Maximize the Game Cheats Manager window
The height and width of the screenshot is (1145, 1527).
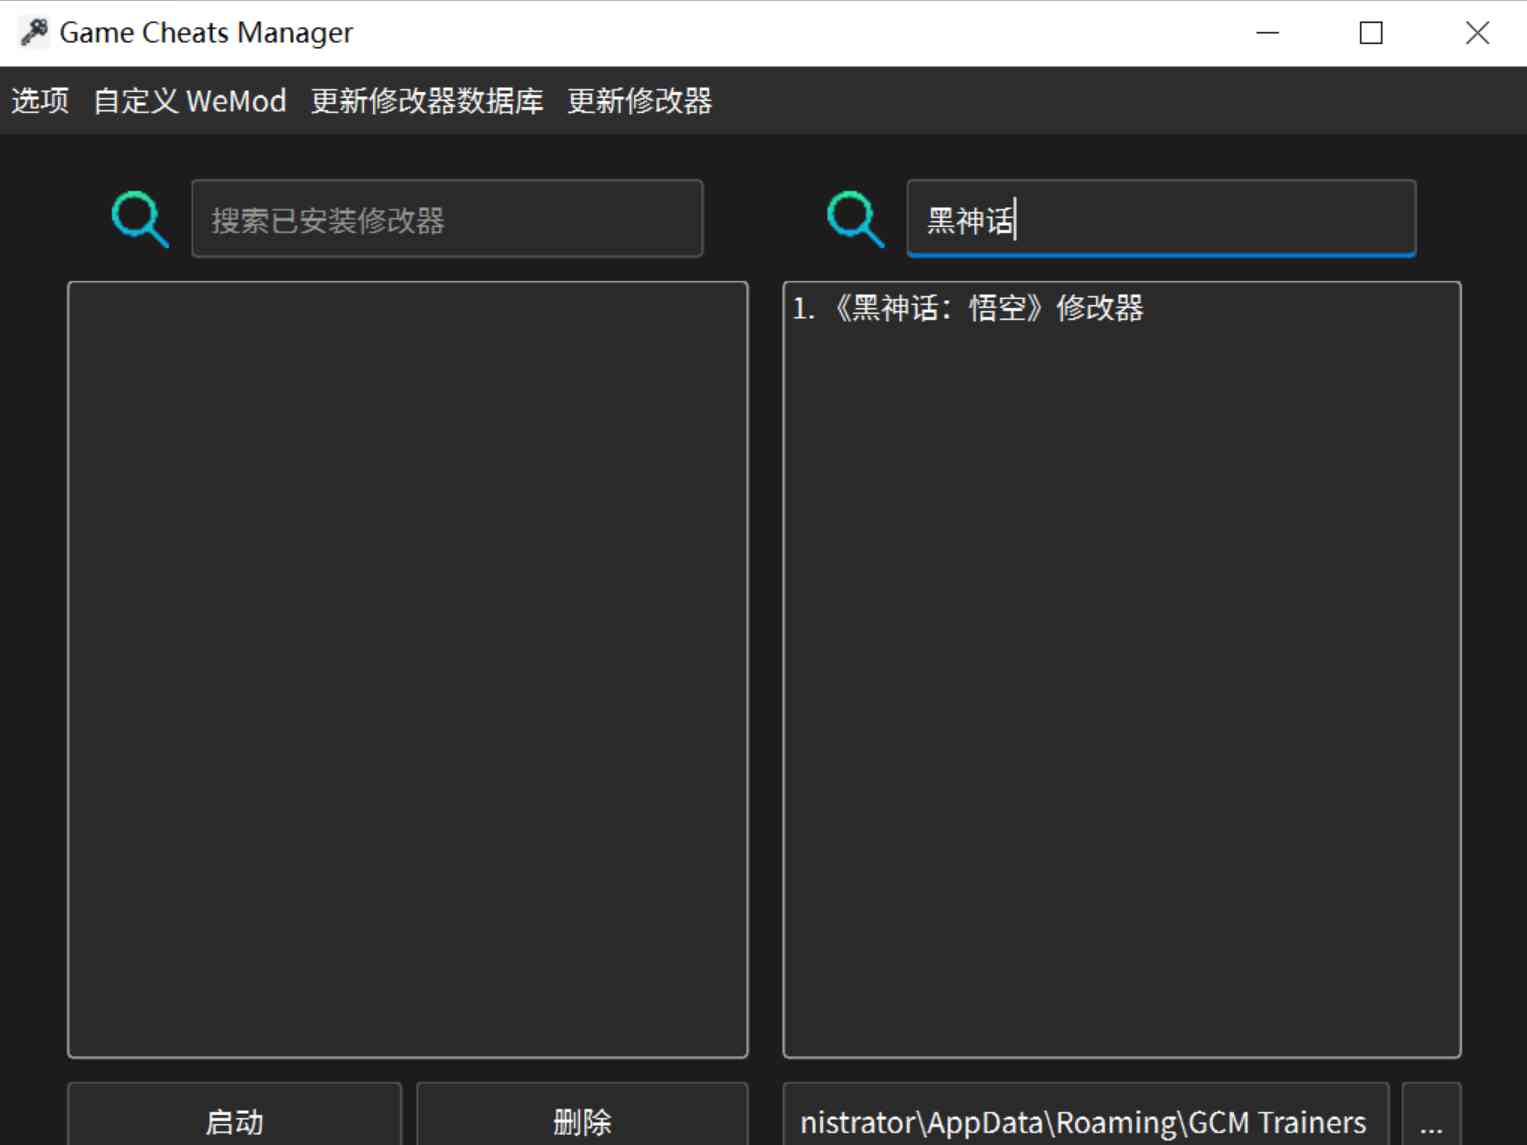1371,33
